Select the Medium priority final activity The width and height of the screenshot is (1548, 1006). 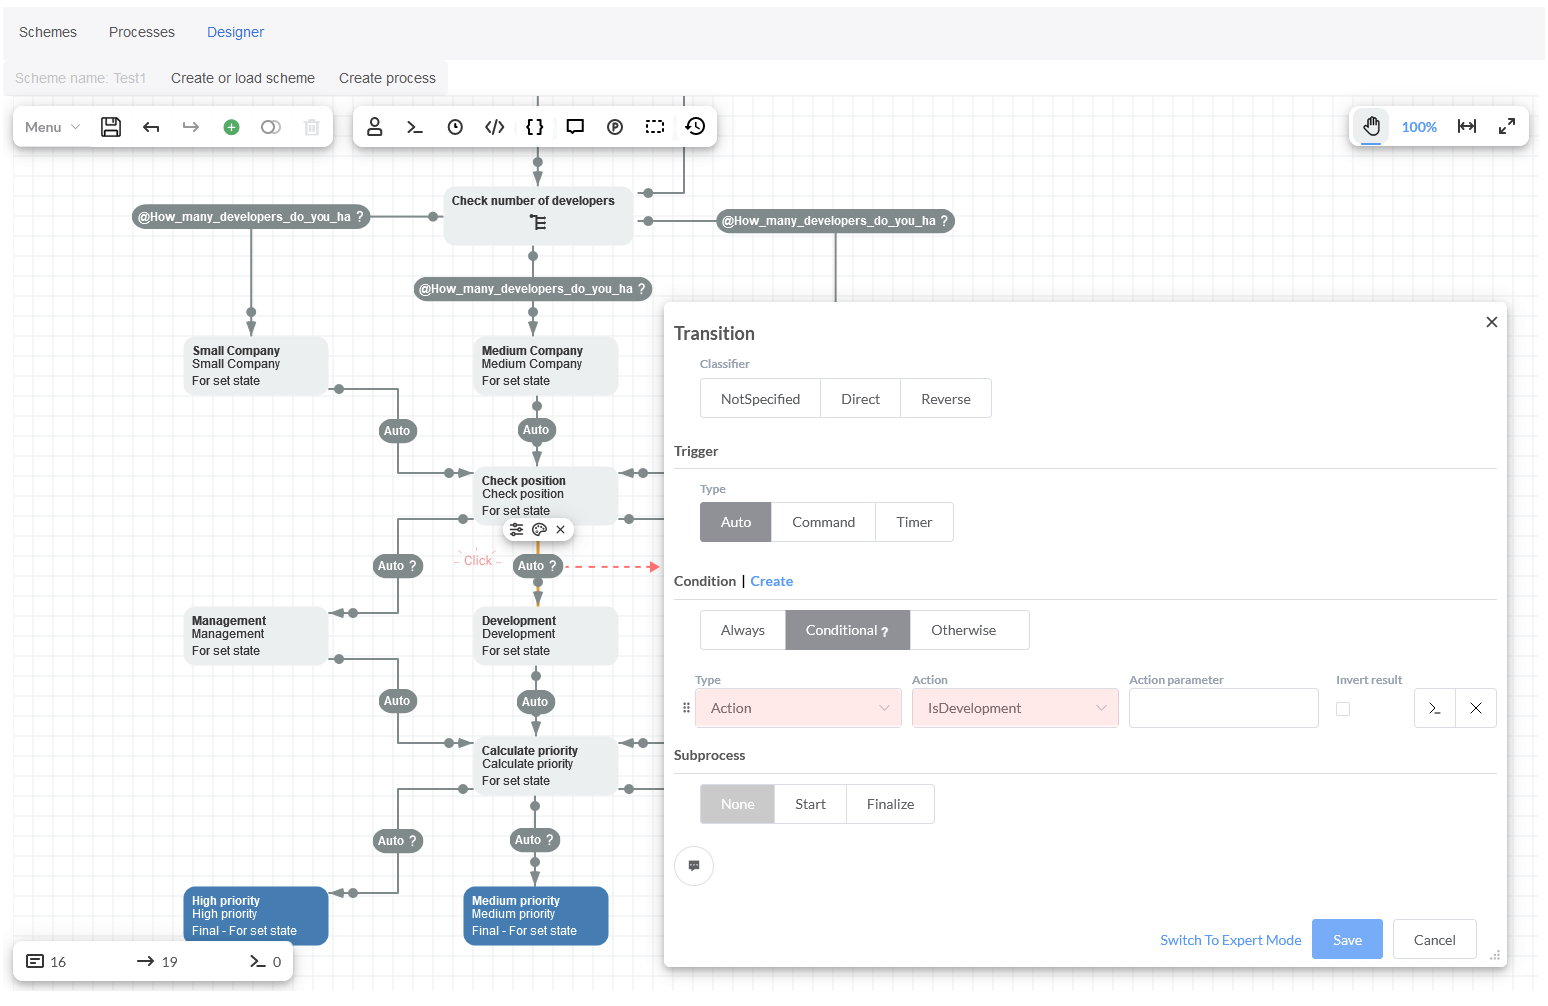(x=536, y=915)
